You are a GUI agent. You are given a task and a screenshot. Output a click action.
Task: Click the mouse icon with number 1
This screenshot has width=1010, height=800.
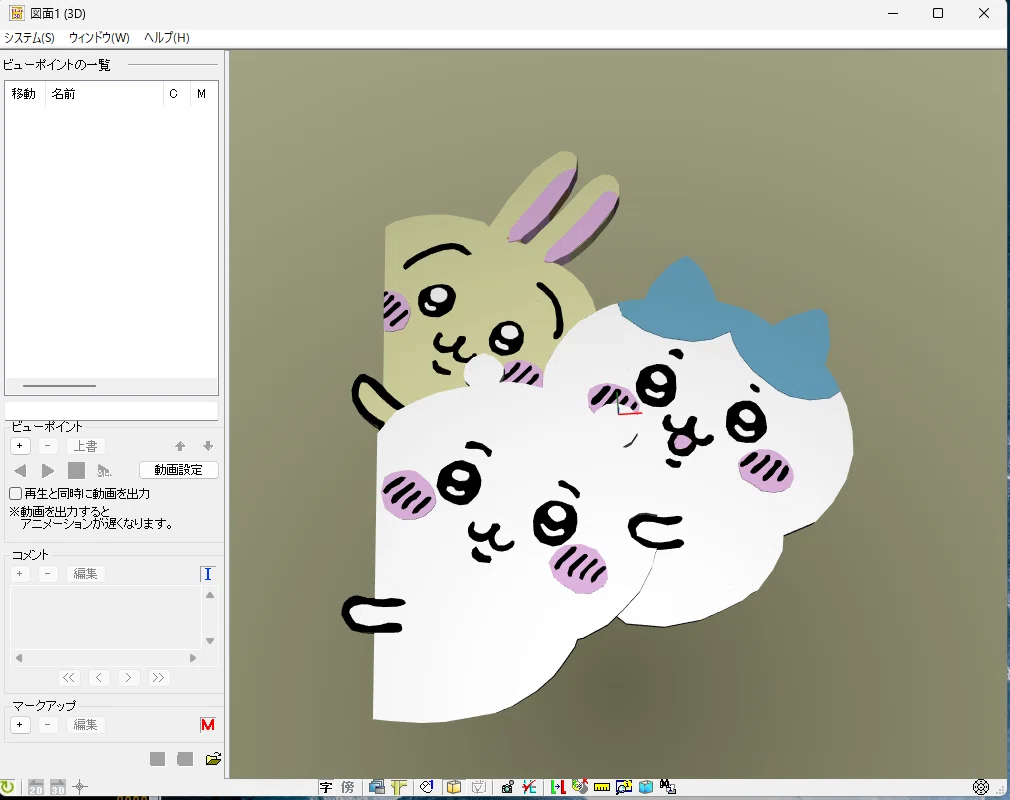(x=426, y=787)
